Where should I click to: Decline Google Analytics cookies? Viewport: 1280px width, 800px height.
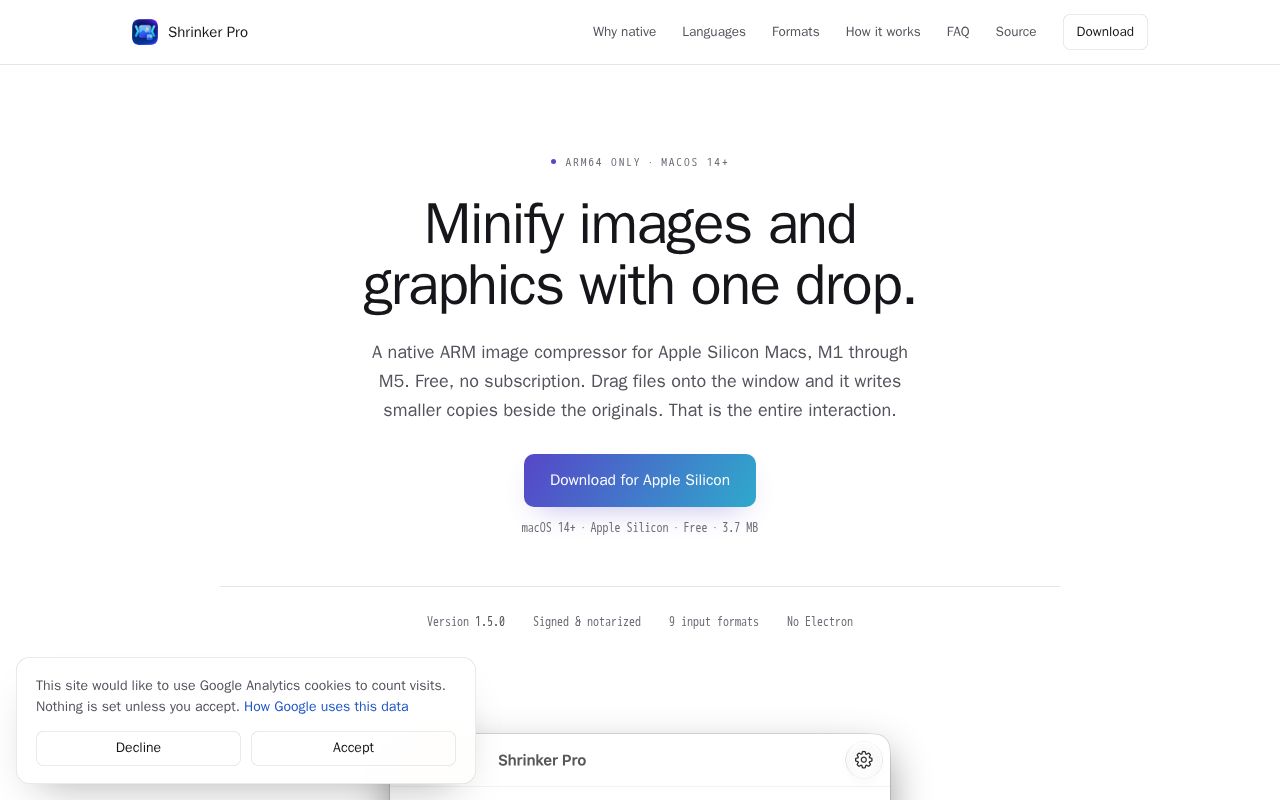[138, 748]
